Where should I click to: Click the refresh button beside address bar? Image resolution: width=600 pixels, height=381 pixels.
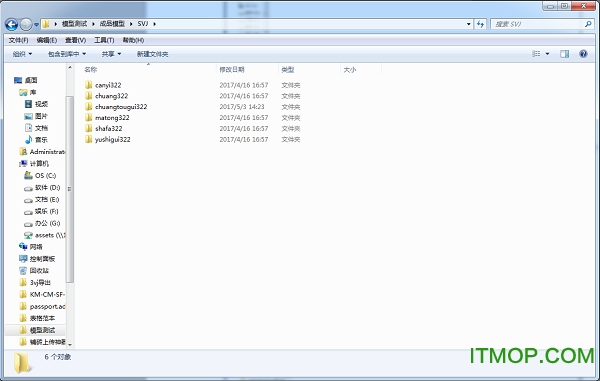[480, 24]
